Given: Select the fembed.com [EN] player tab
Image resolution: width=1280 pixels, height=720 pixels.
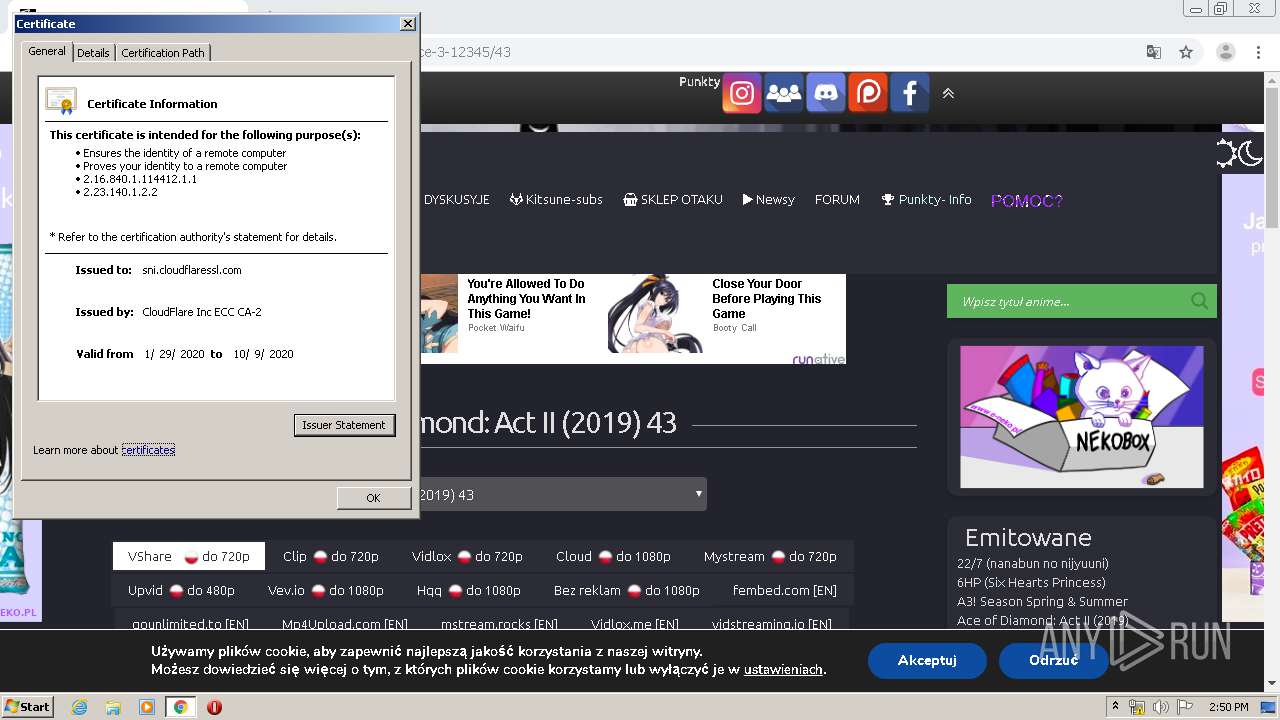Looking at the screenshot, I should [x=784, y=590].
